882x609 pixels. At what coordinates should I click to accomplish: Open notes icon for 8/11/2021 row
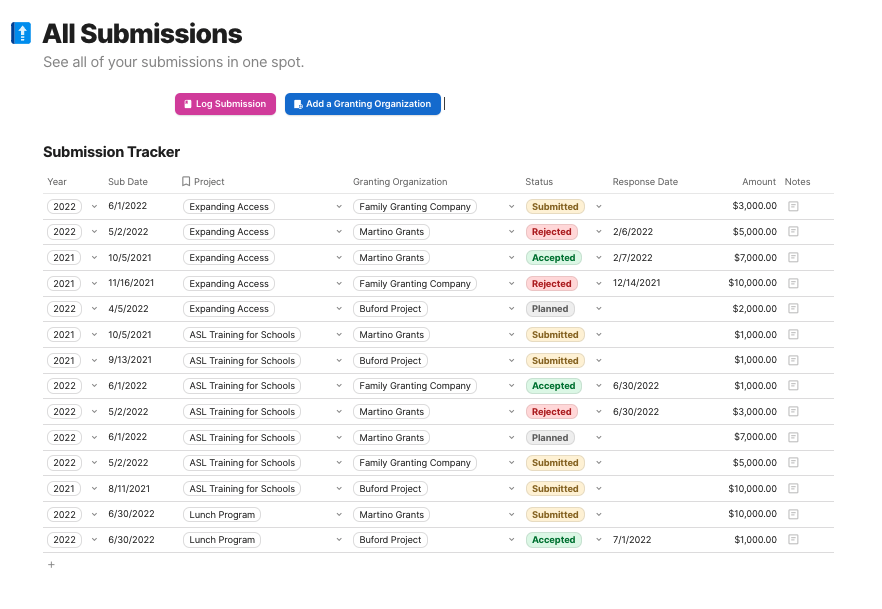pos(793,488)
